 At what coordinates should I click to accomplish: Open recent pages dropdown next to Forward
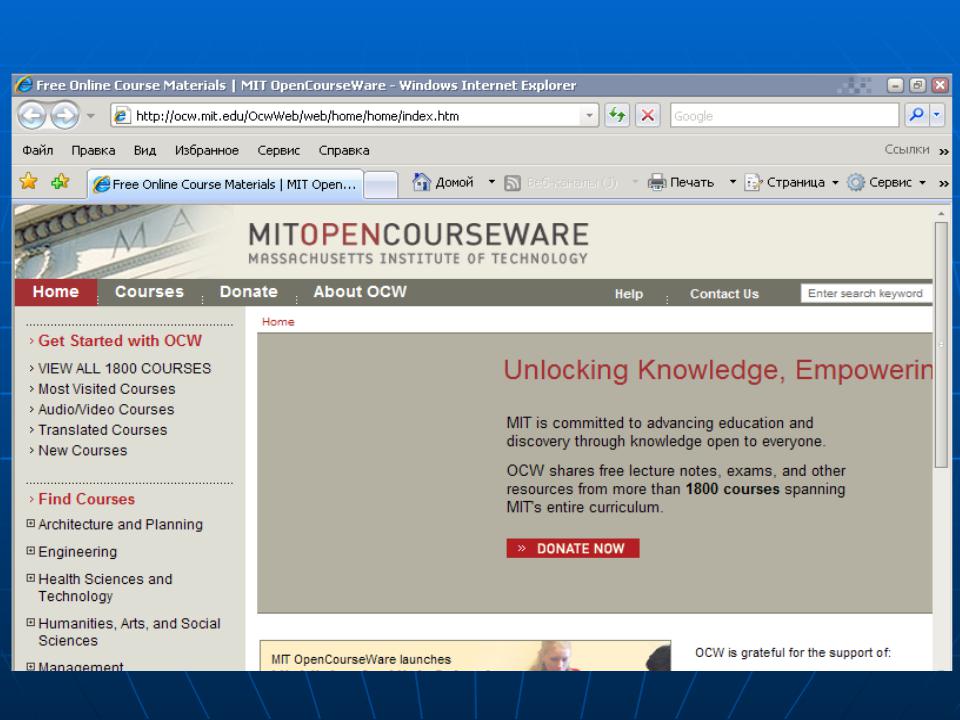coord(91,115)
